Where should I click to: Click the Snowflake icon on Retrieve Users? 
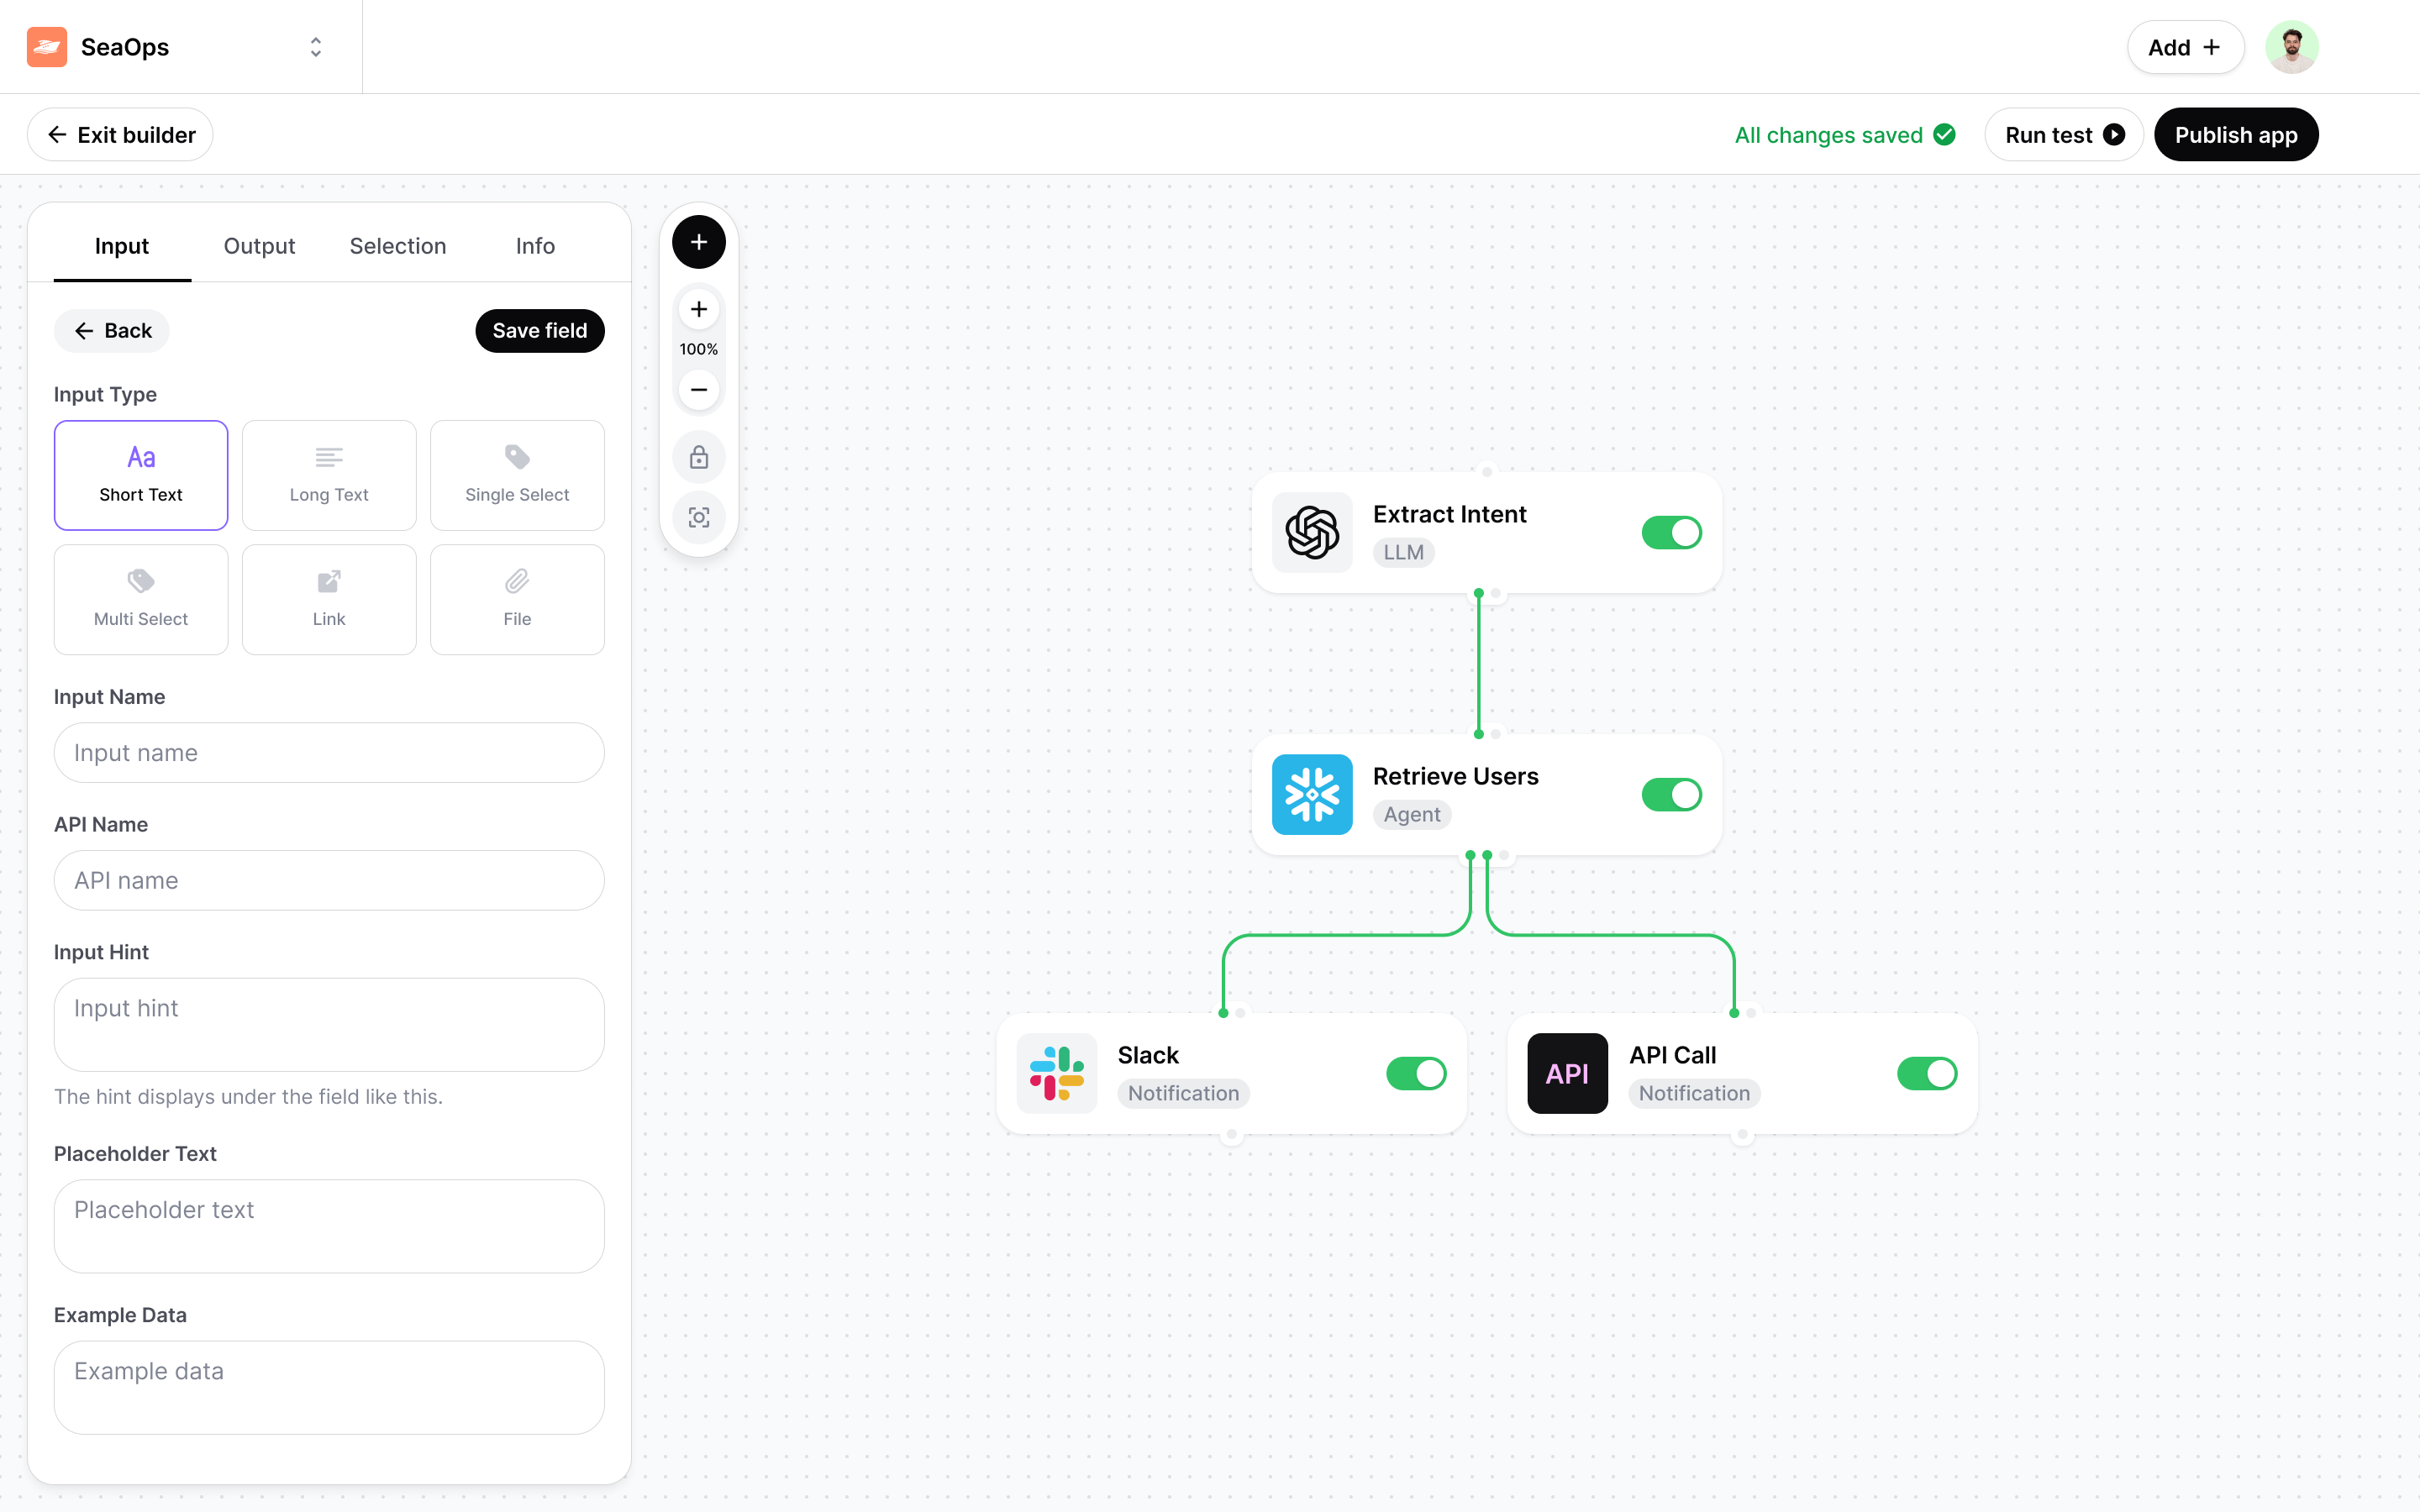click(x=1312, y=794)
